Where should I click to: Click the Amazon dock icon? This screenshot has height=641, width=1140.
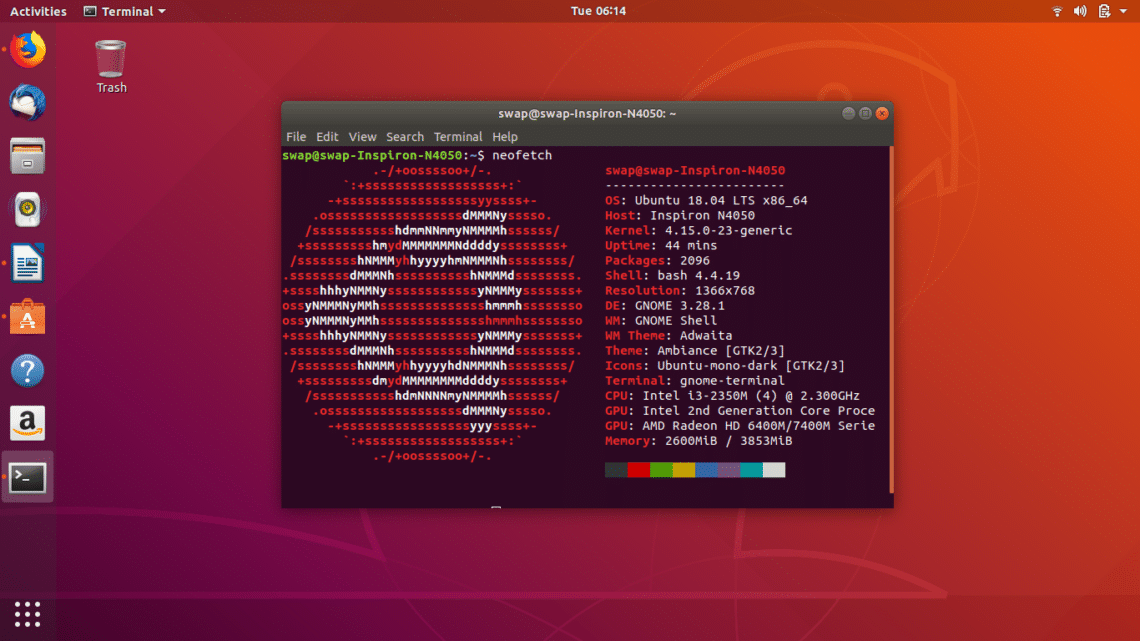pos(28,424)
